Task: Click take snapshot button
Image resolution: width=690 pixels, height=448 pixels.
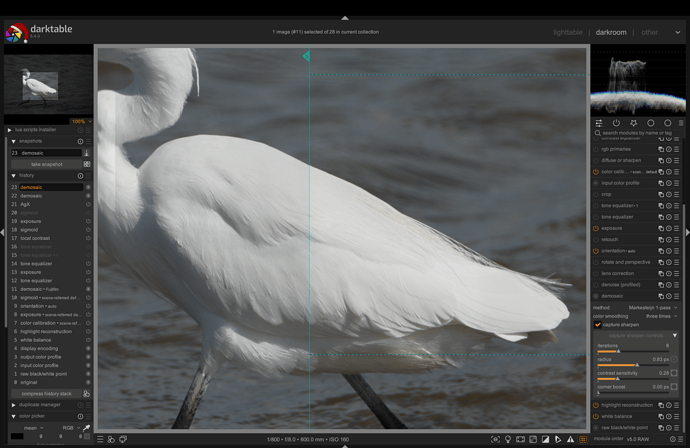Action: coord(46,164)
